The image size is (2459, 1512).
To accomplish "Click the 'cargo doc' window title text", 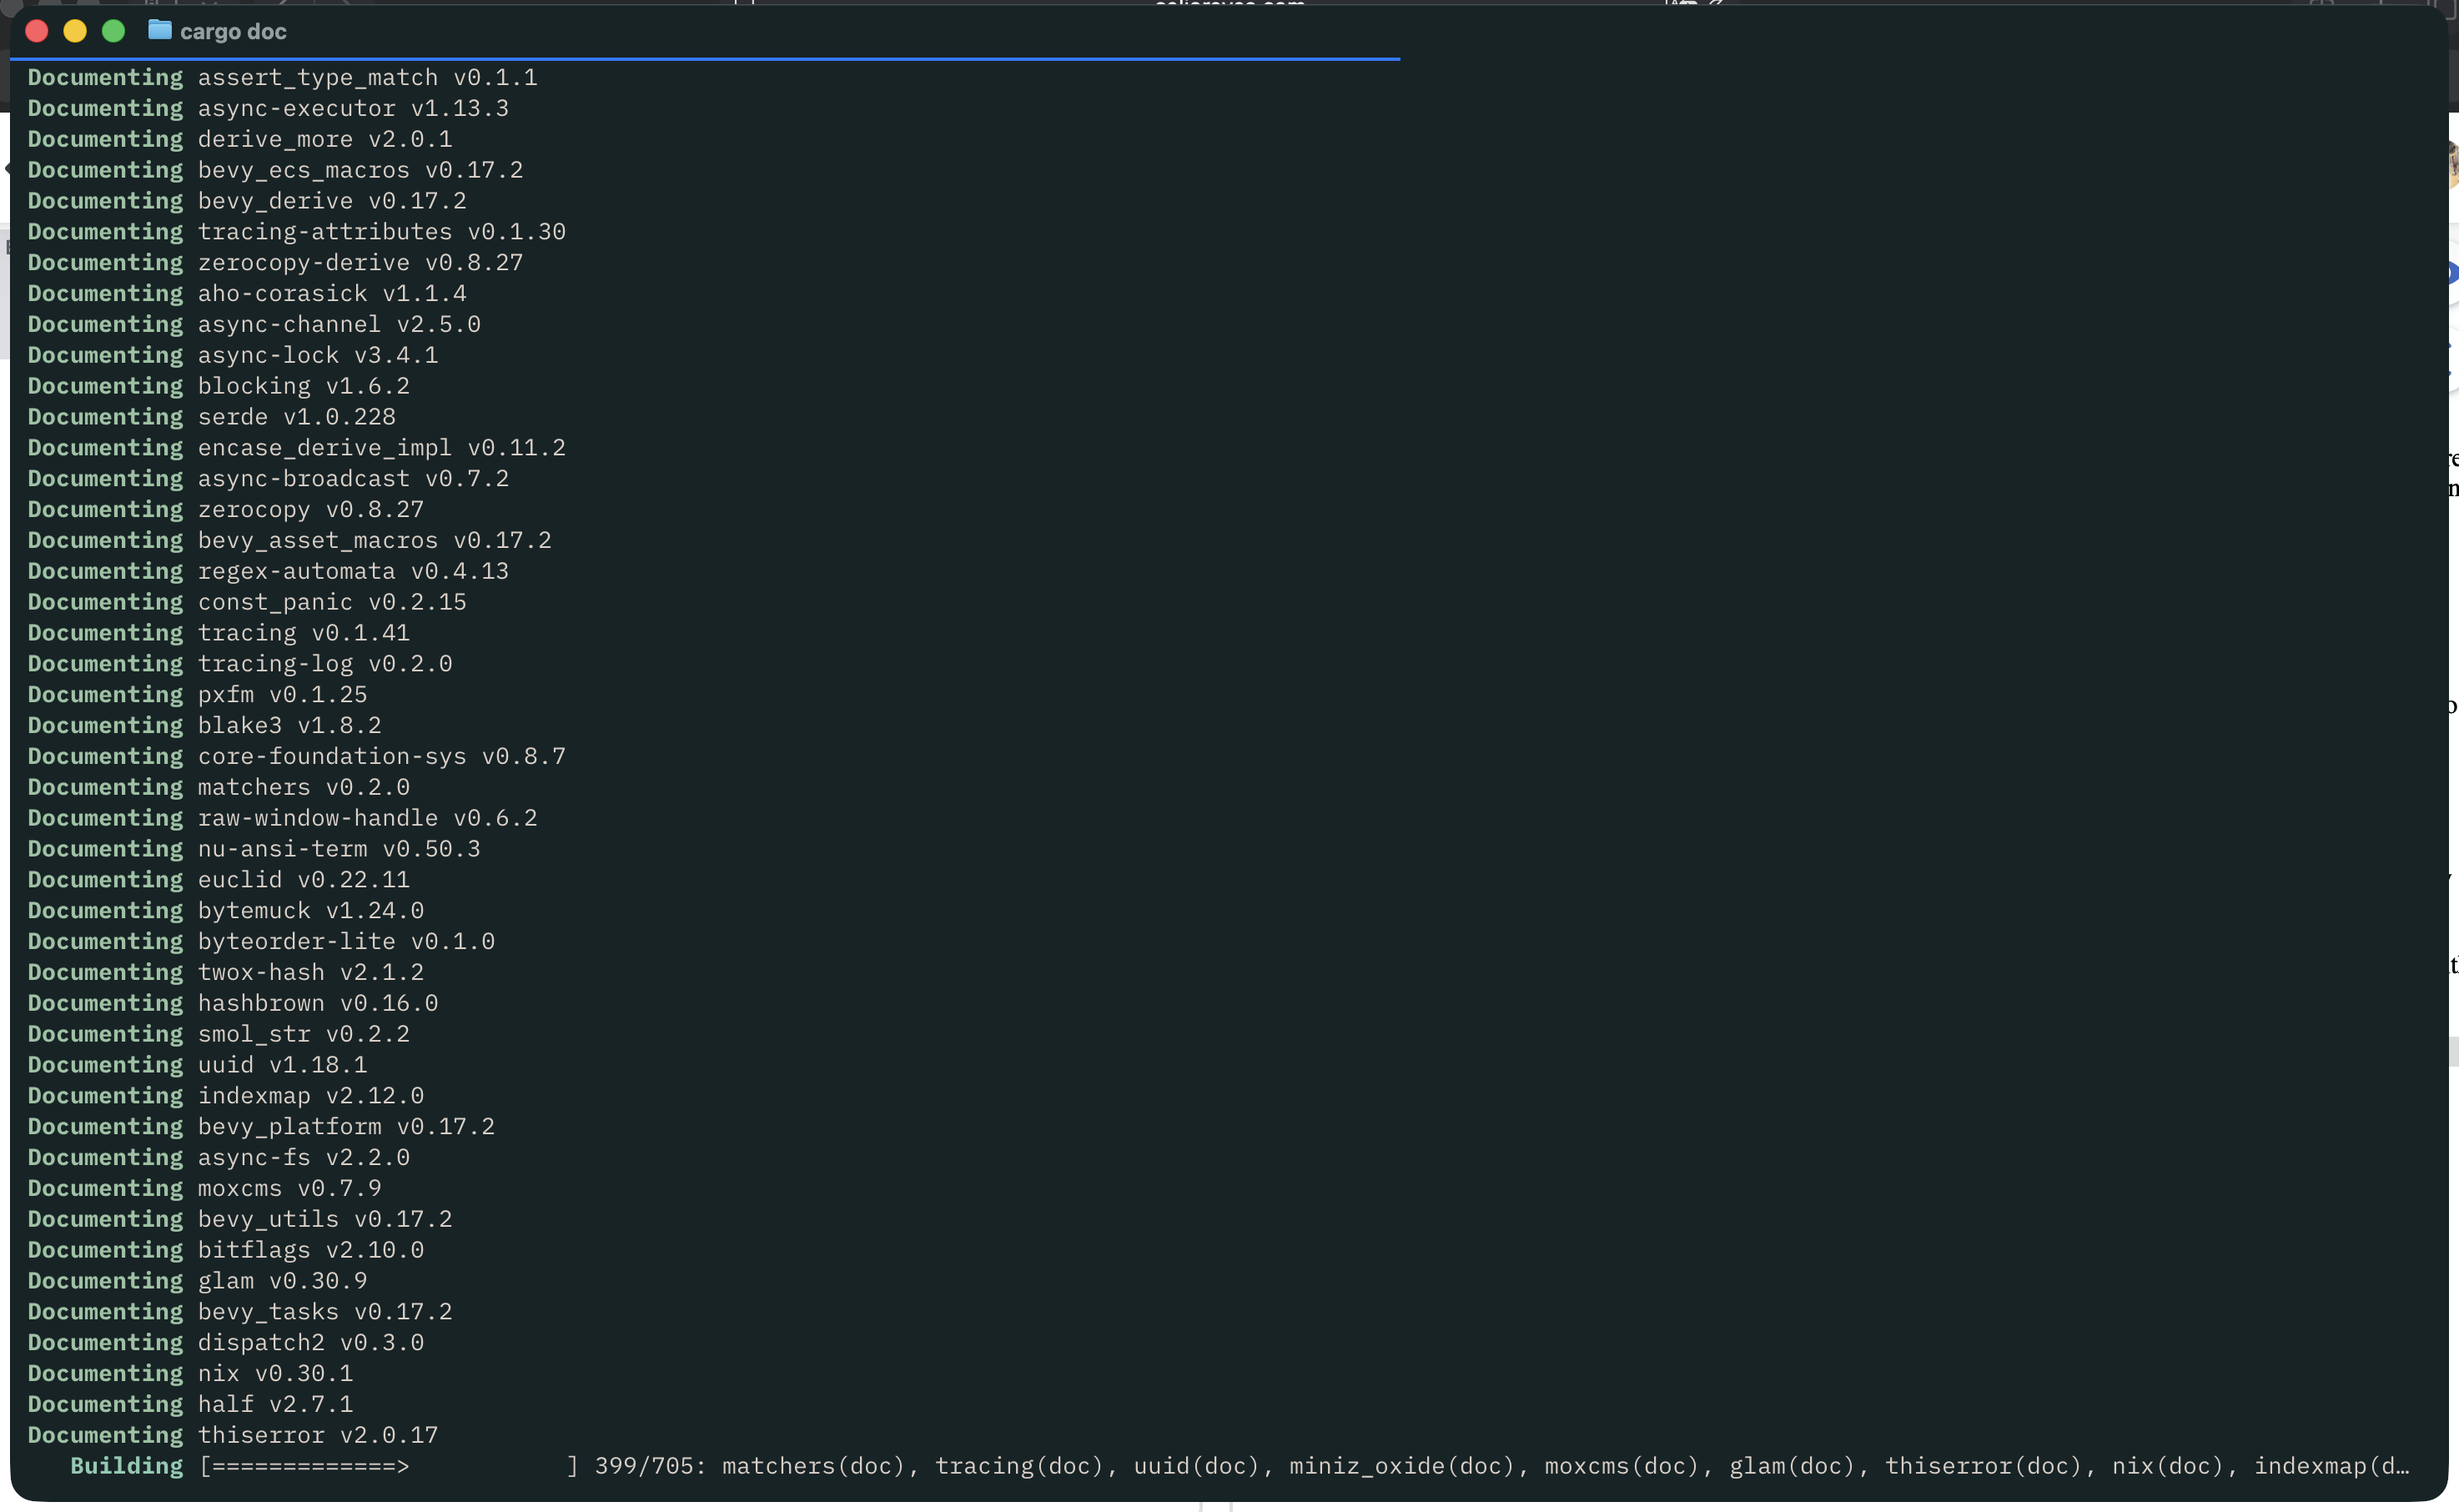I will click(x=233, y=32).
